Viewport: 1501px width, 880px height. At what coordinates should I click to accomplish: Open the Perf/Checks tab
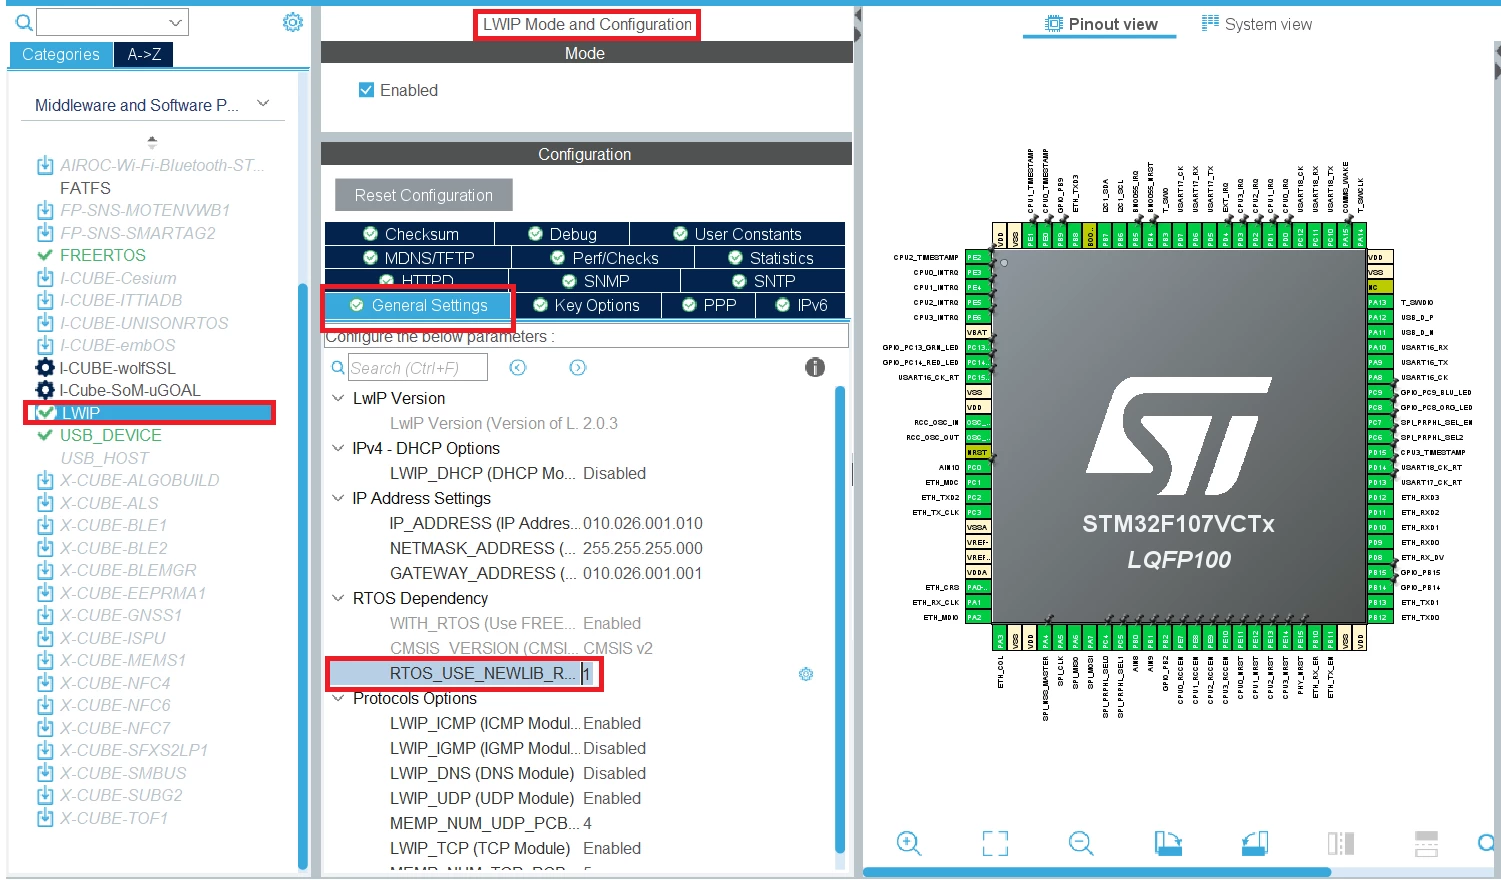click(604, 258)
